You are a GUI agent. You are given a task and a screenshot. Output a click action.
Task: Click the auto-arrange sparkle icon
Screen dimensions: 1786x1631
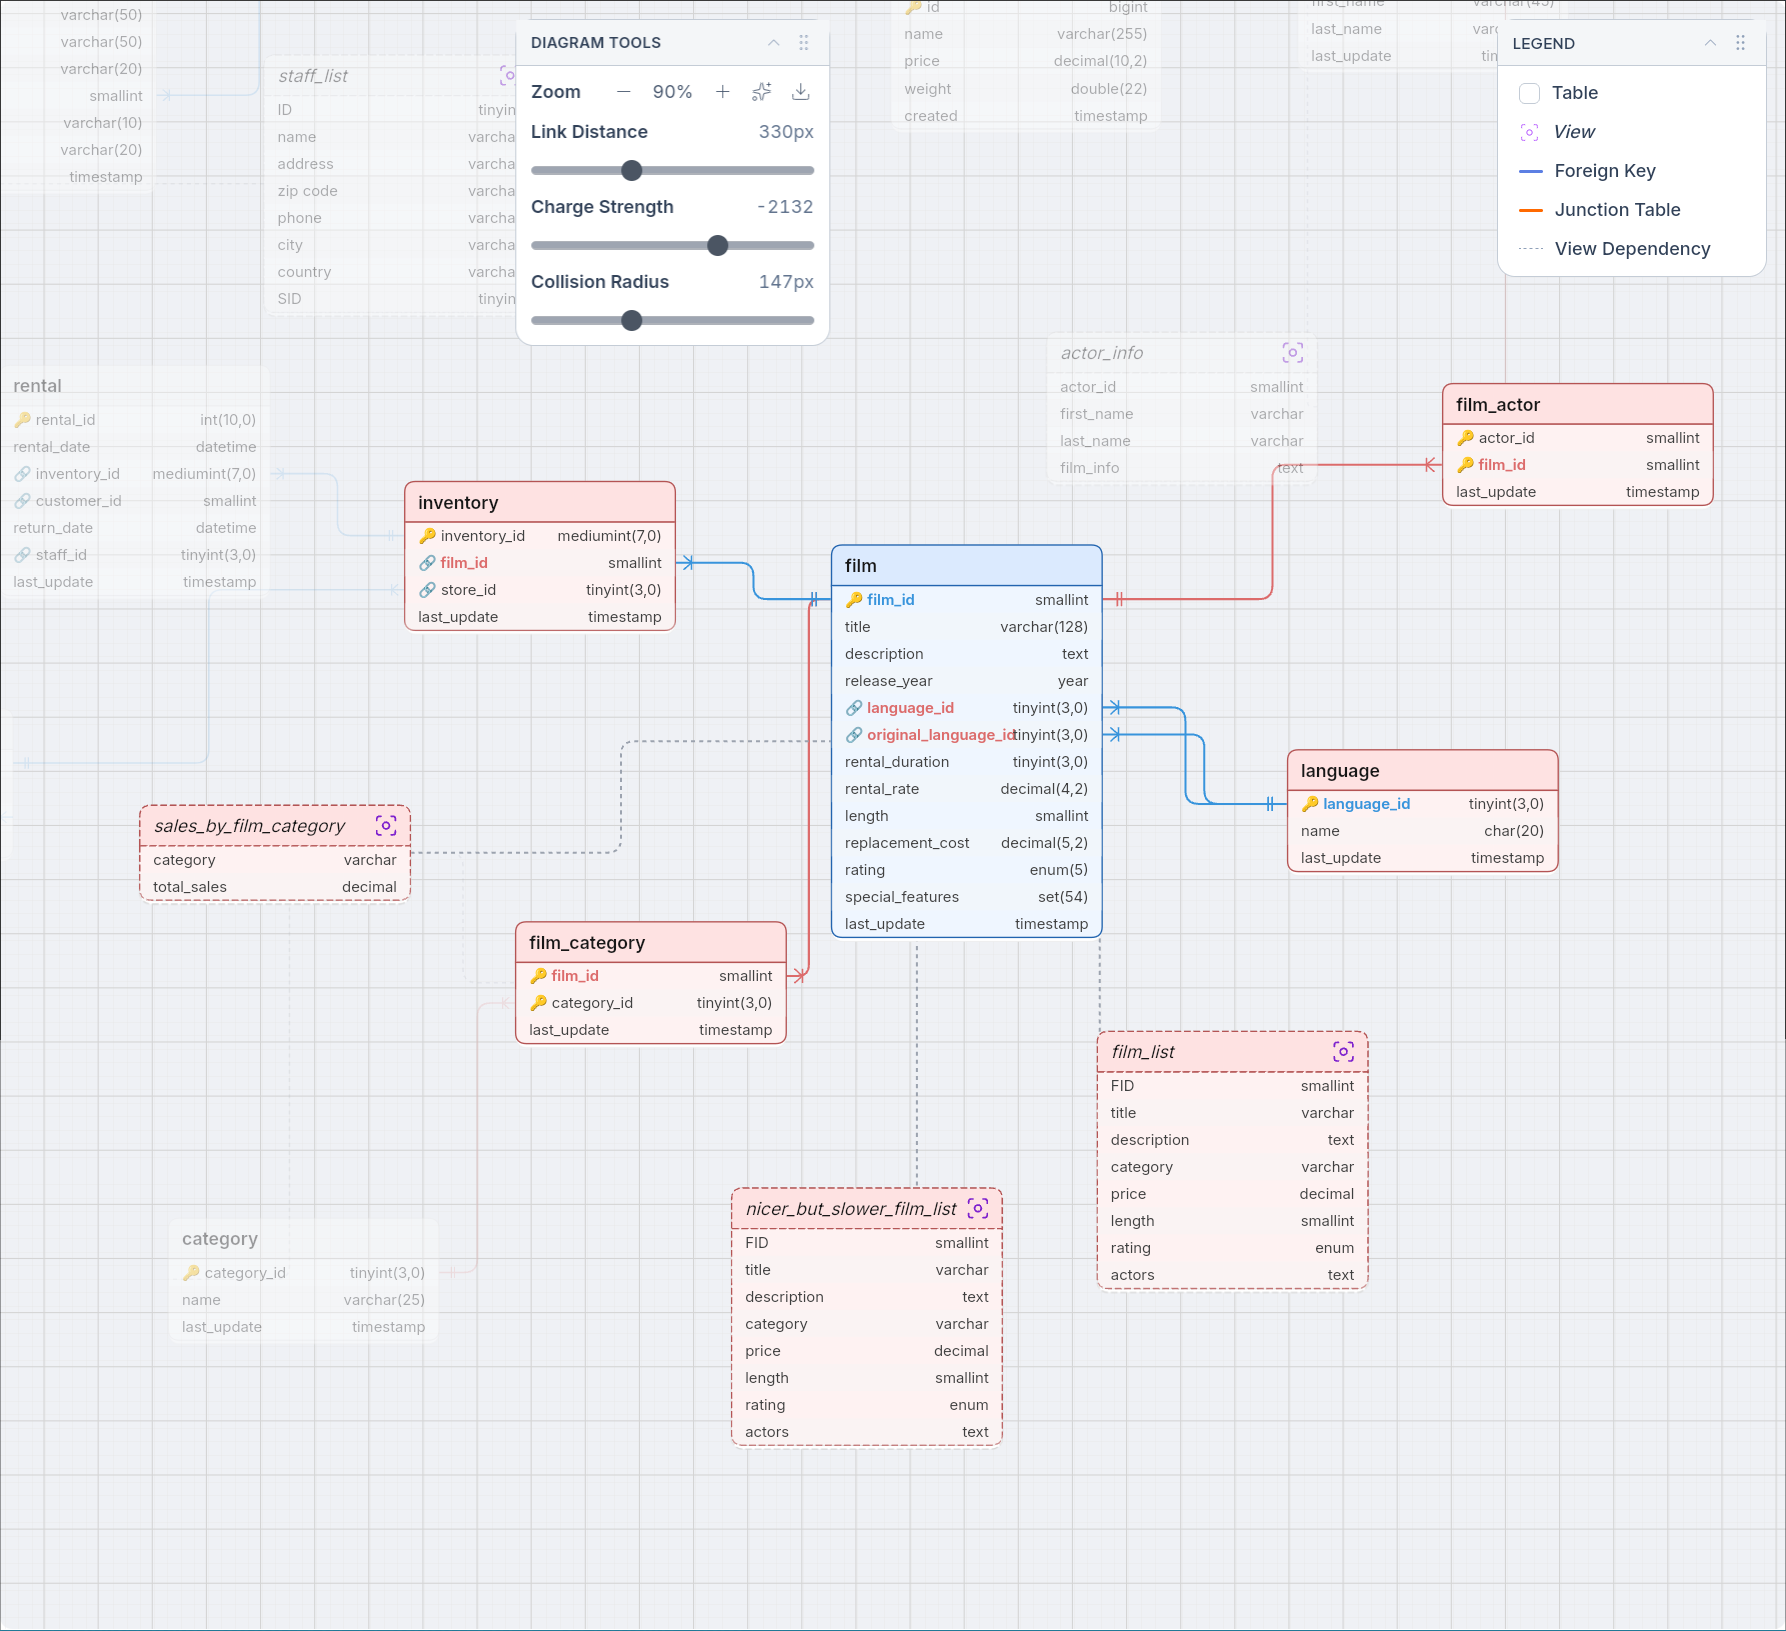point(762,92)
